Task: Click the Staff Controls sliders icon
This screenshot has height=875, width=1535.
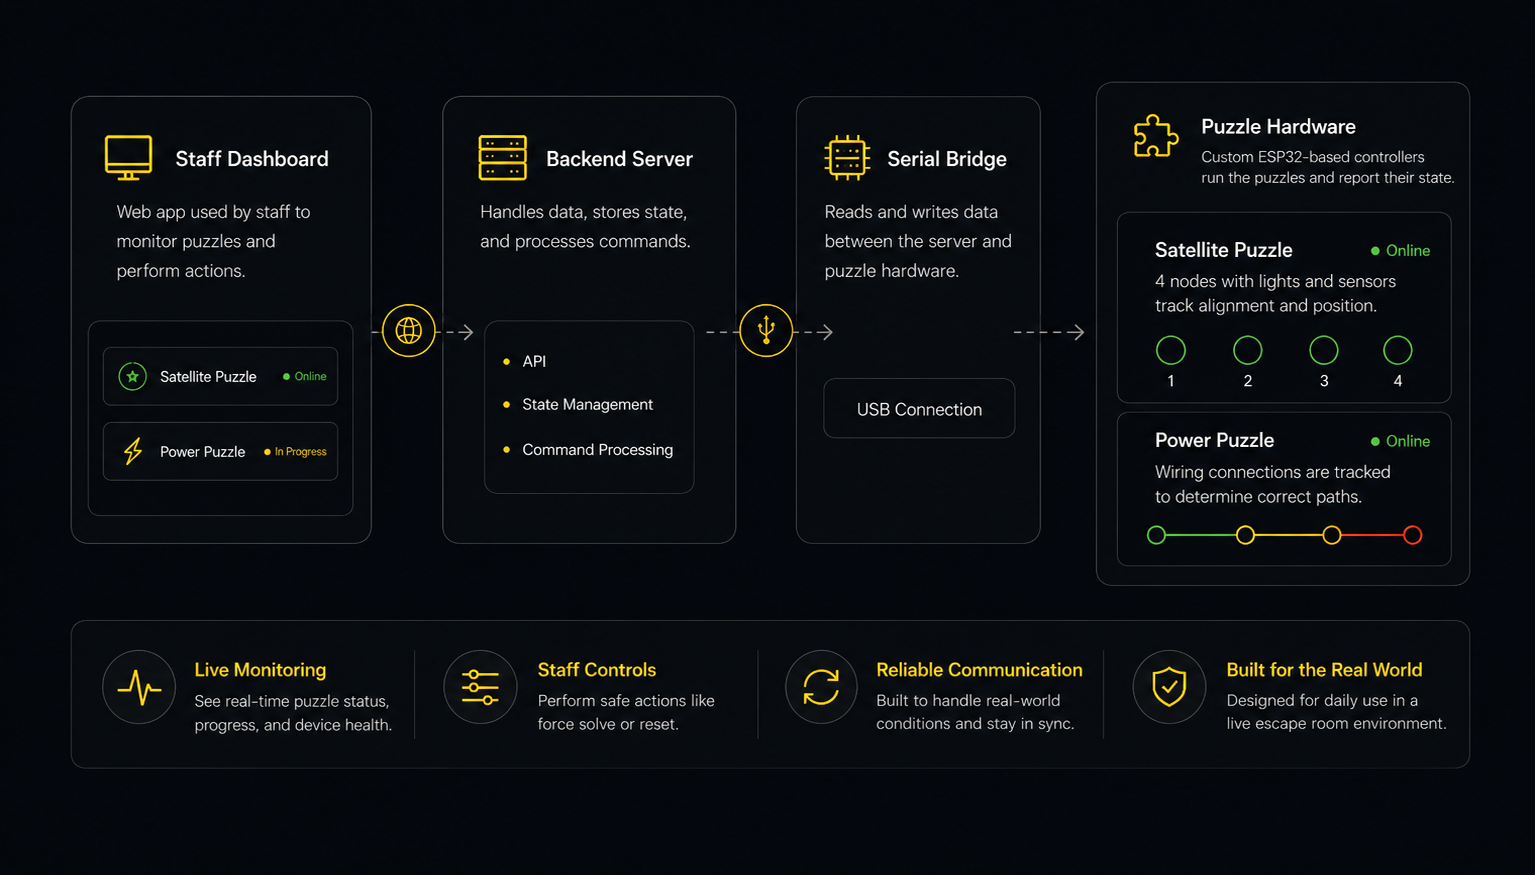Action: pyautogui.click(x=480, y=687)
